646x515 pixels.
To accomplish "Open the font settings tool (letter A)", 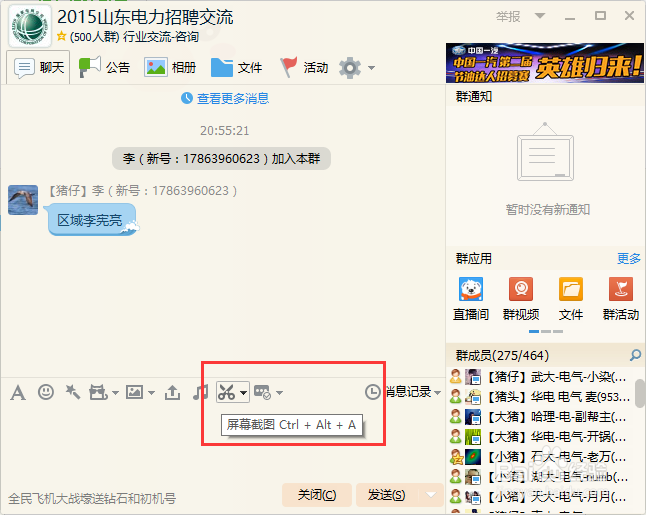I will pos(18,392).
